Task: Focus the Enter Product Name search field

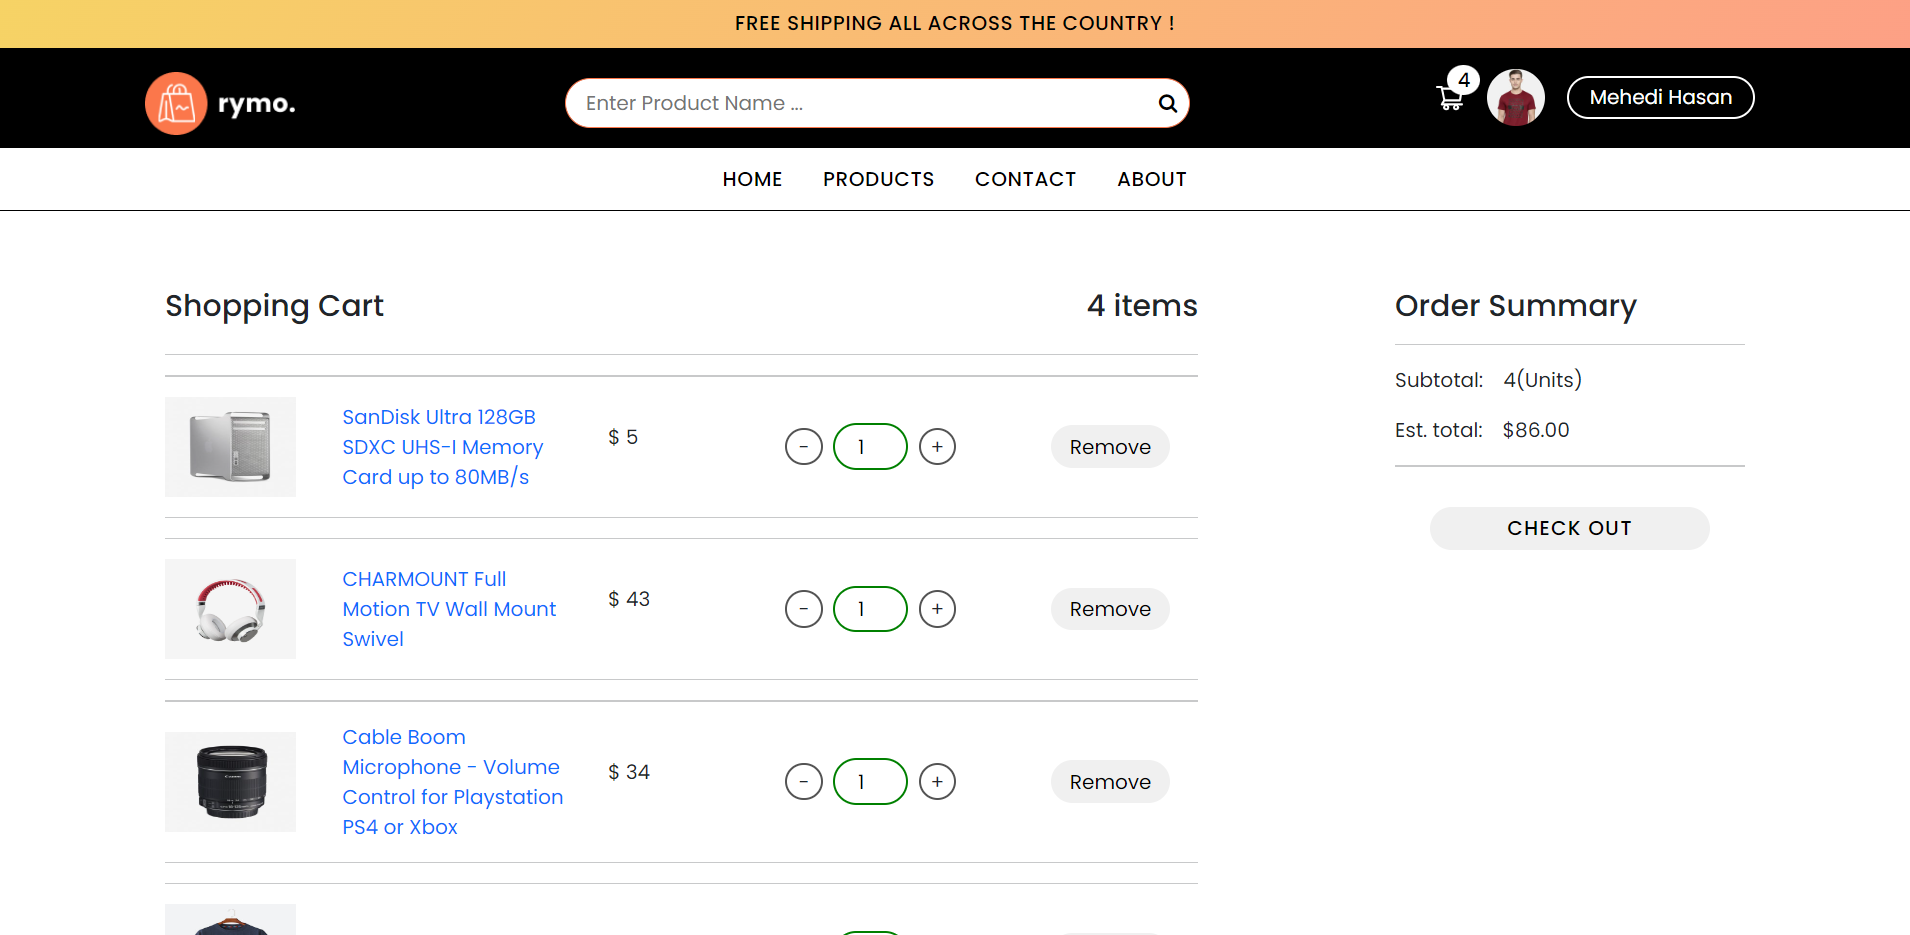Action: point(877,103)
